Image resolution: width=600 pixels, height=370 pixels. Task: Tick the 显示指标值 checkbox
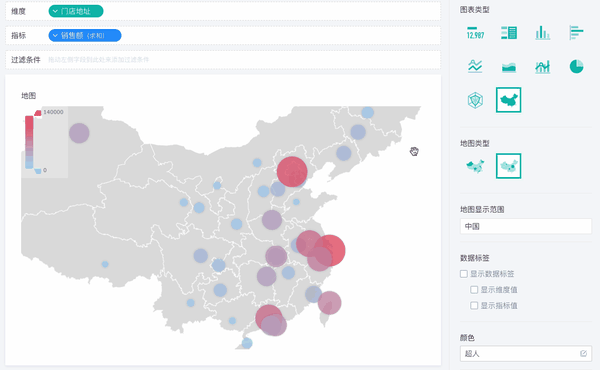click(x=474, y=305)
